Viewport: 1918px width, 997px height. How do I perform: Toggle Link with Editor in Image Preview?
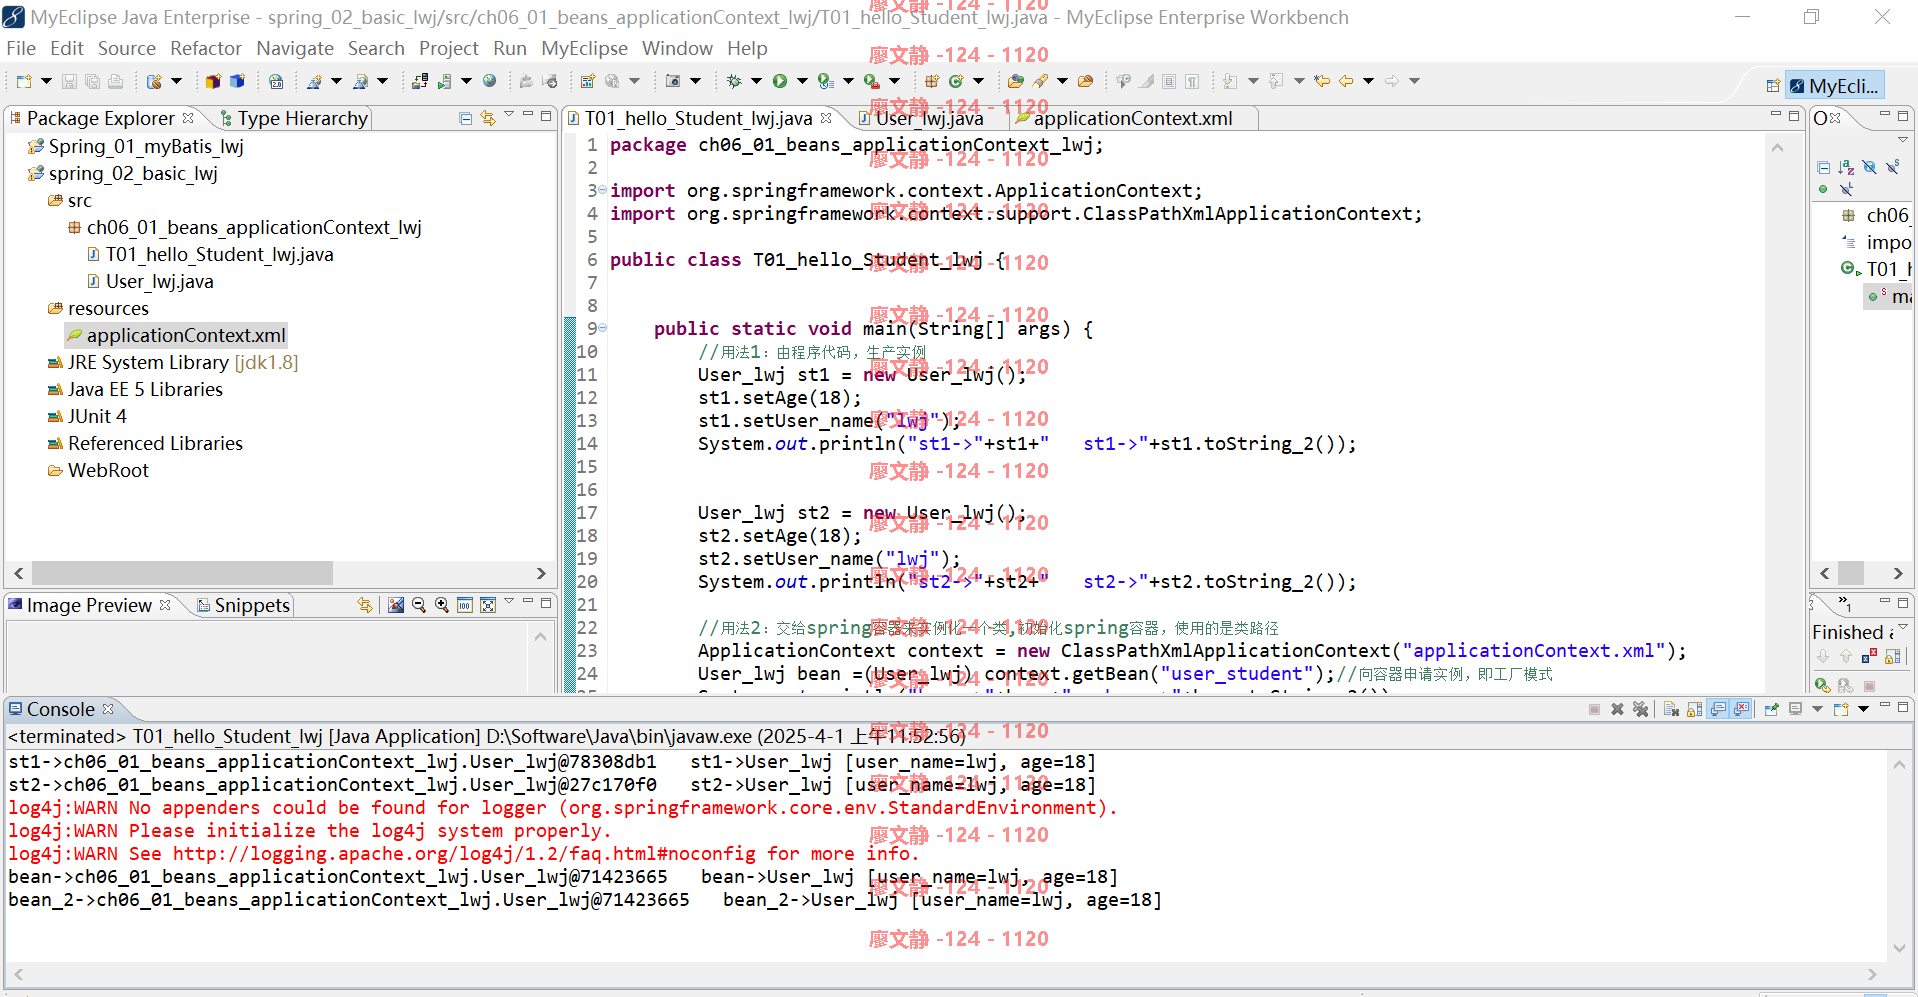365,605
